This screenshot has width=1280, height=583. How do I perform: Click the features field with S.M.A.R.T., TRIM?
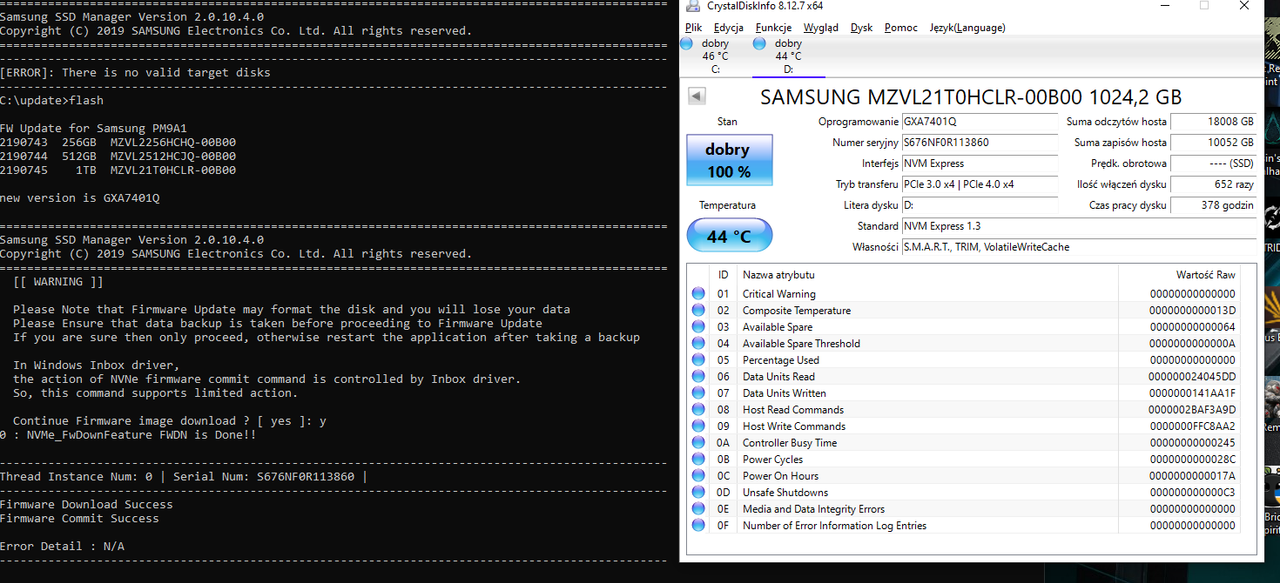pyautogui.click(x=1079, y=247)
